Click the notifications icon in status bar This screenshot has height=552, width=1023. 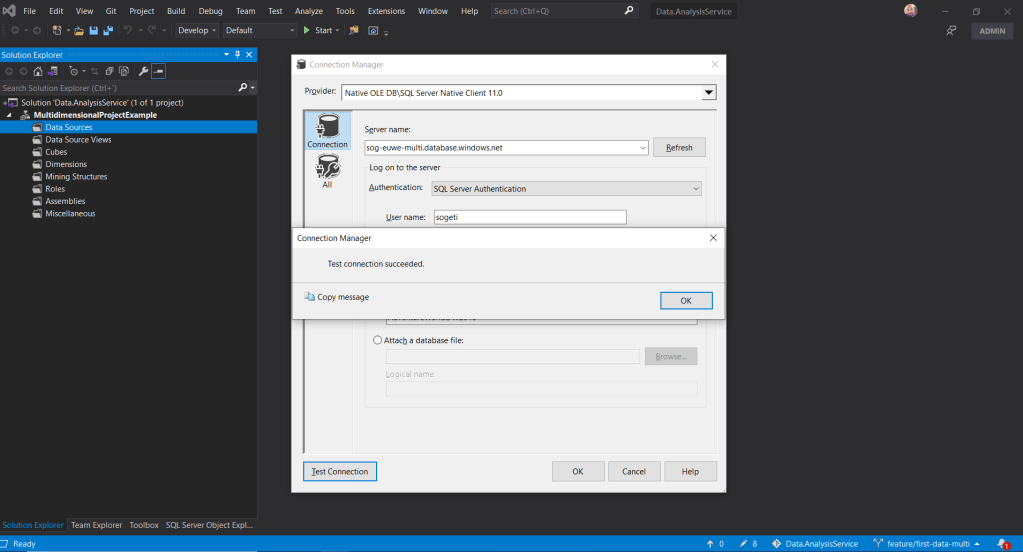tap(1003, 544)
